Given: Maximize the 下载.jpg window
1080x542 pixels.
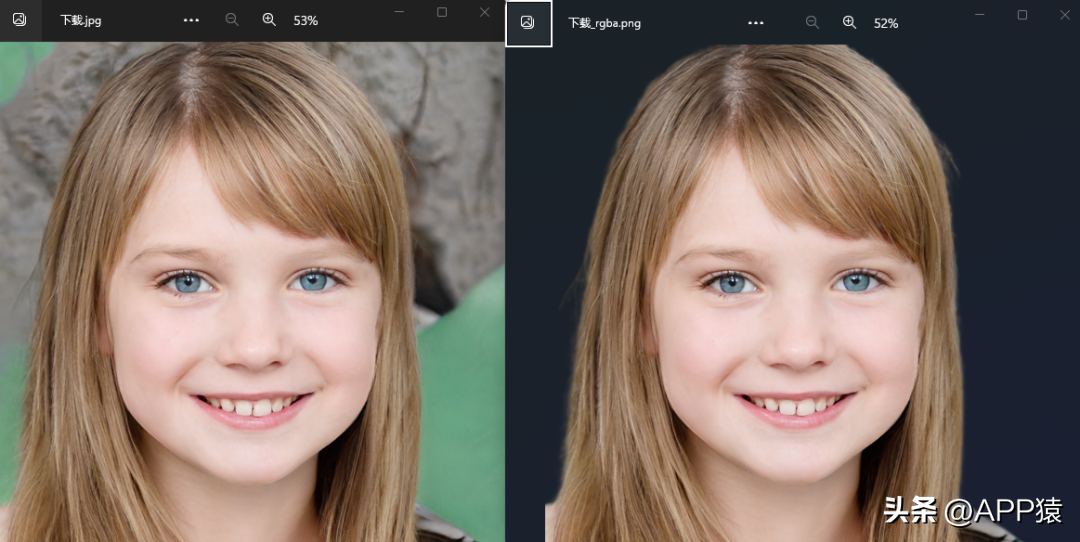Looking at the screenshot, I should point(442,12).
